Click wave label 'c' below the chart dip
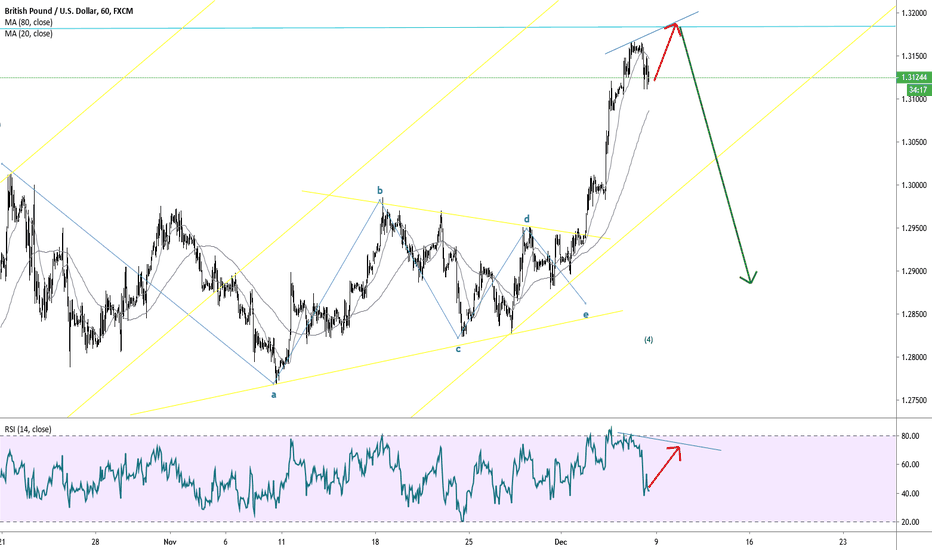 coord(458,349)
